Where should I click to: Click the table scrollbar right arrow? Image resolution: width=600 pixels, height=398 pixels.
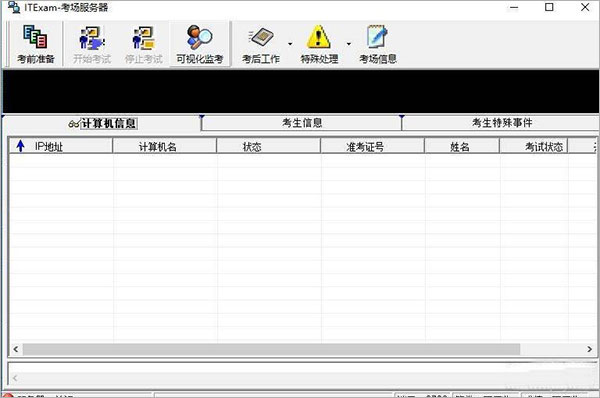click(x=590, y=349)
